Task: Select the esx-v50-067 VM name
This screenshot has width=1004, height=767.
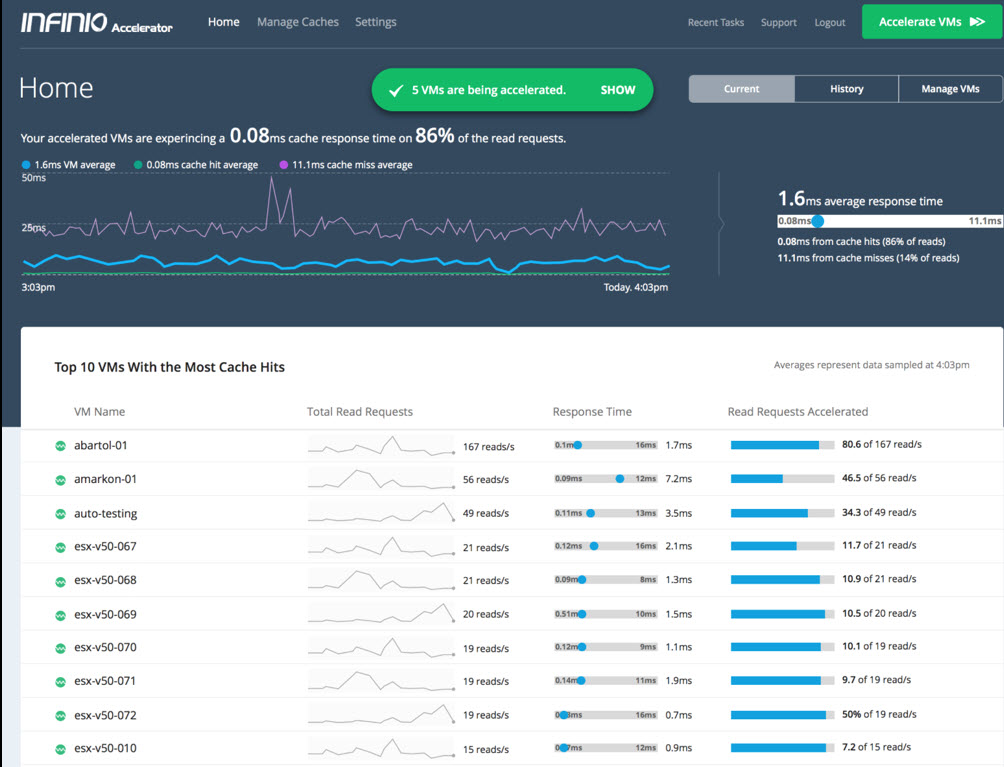Action: click(x=105, y=546)
